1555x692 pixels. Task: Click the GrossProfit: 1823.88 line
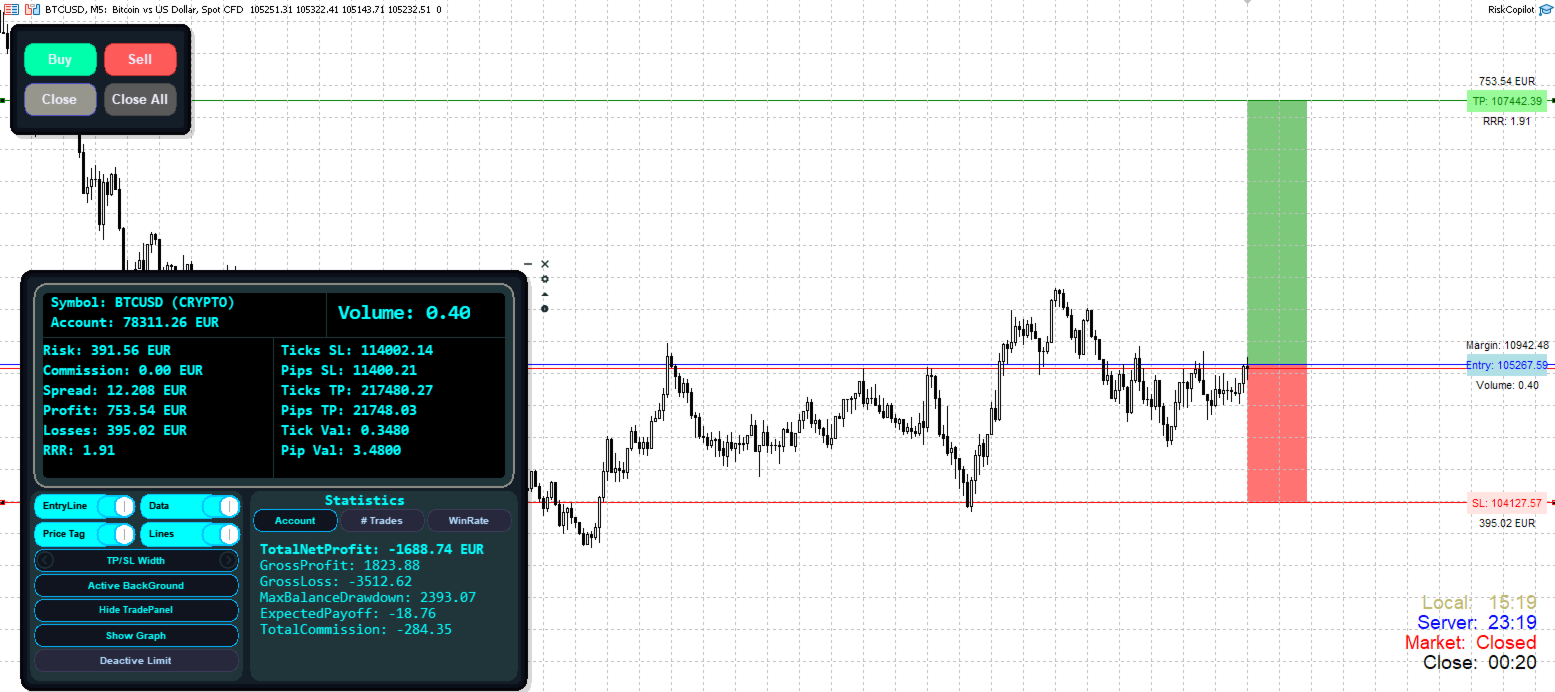(x=340, y=565)
